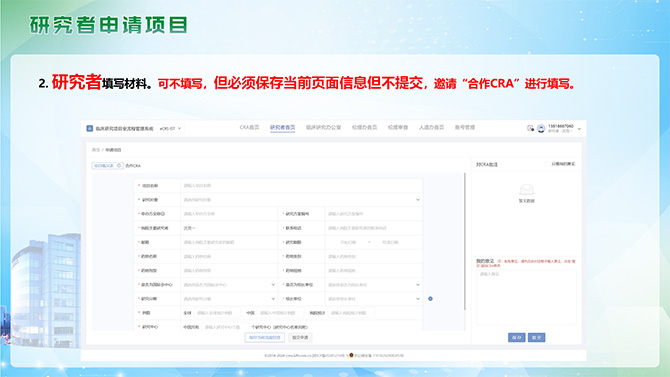This screenshot has height=377, width=670.
Task: Open the 是否为国际多中心 dropdown
Action: pos(229,285)
